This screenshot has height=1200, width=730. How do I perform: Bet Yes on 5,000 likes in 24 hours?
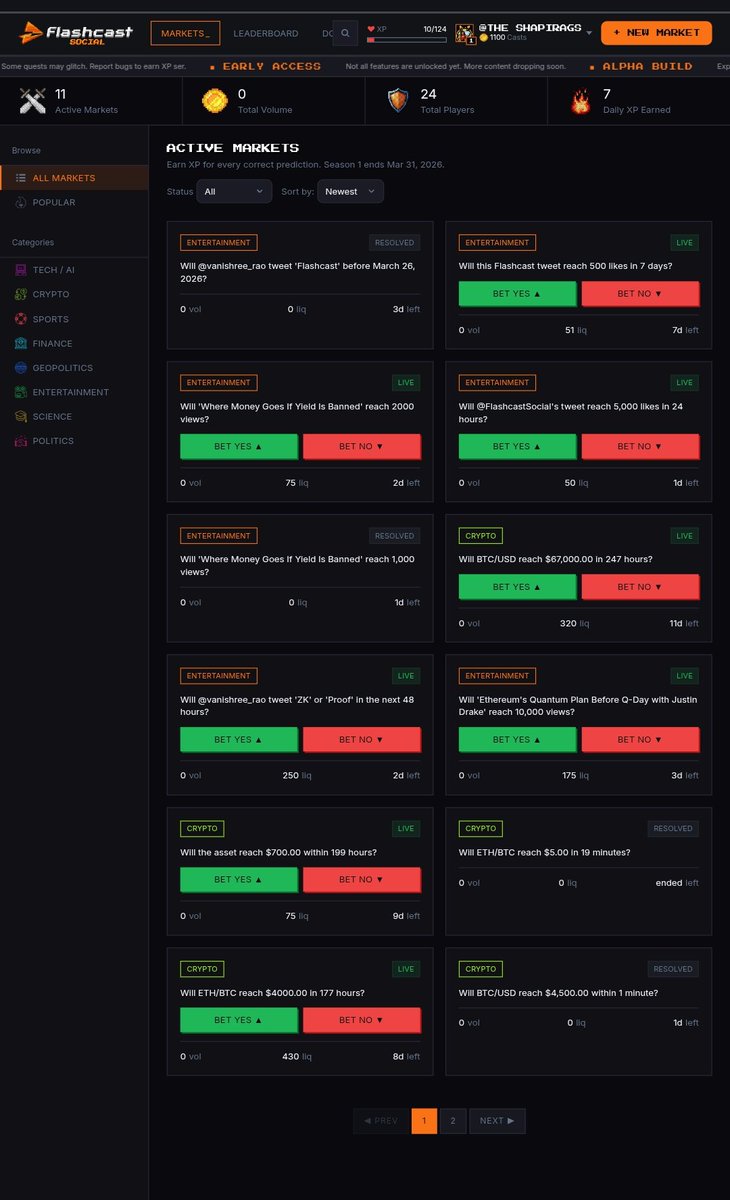click(x=517, y=446)
